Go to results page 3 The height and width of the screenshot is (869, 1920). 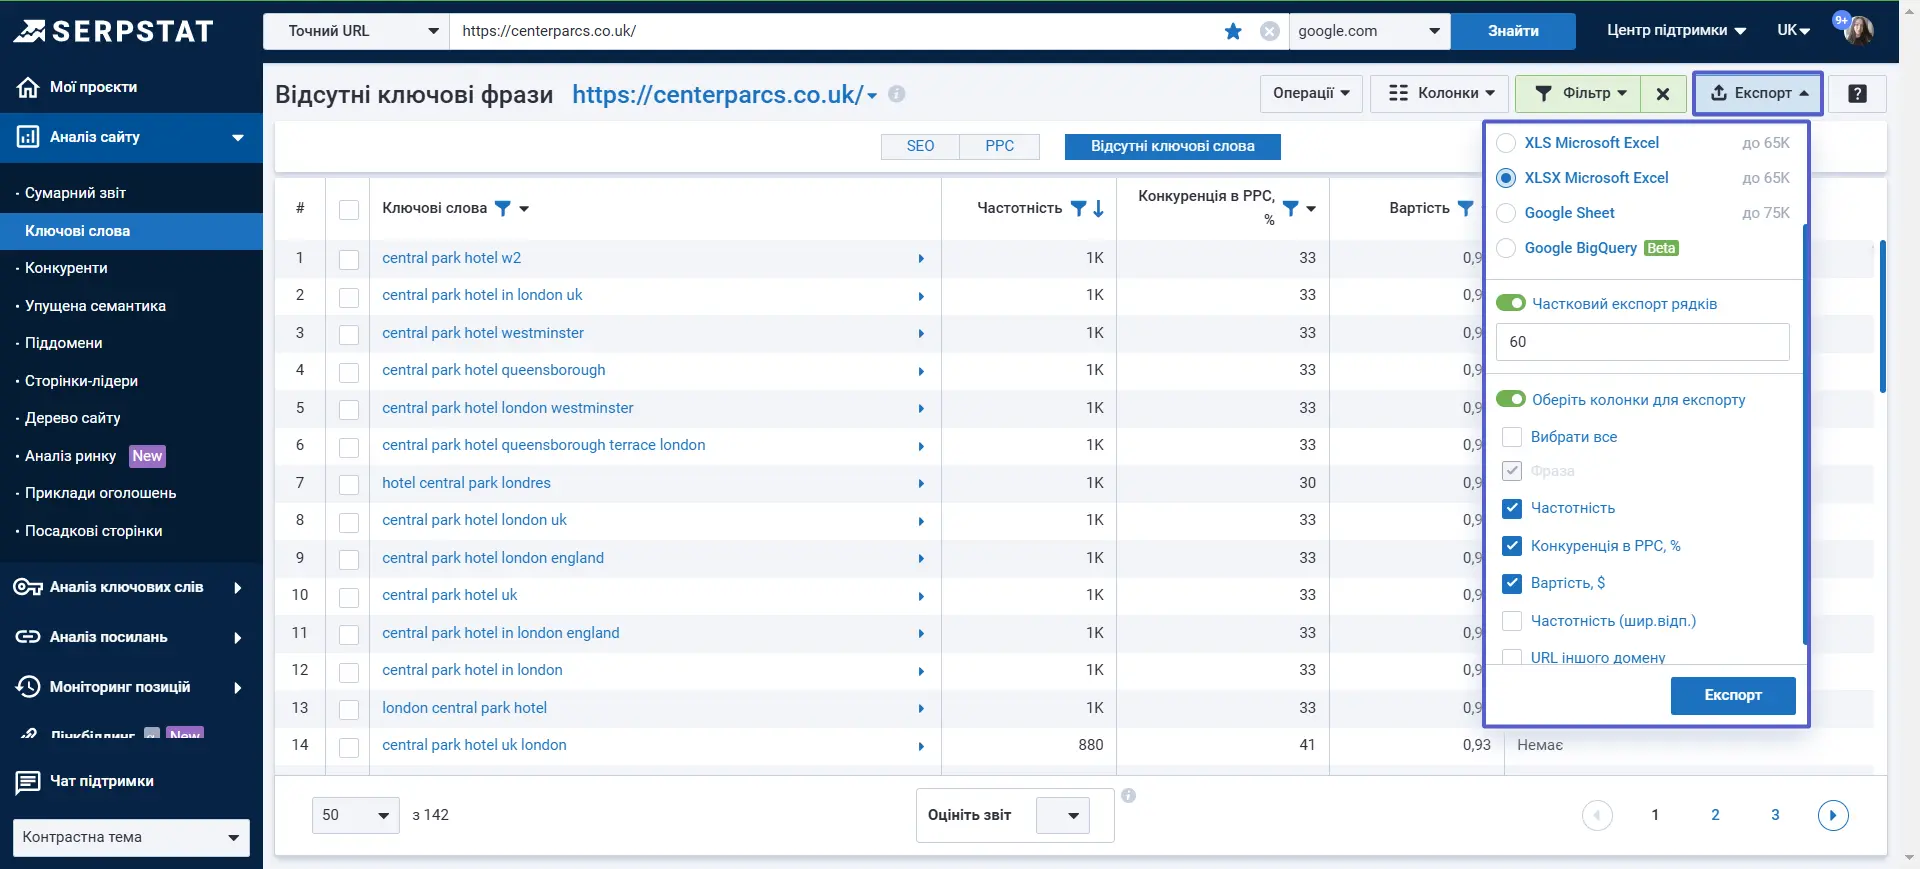tap(1775, 815)
